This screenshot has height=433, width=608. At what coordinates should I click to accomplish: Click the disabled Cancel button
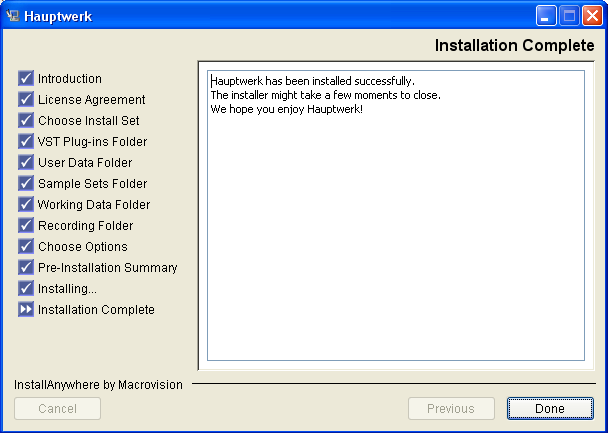coord(57,408)
